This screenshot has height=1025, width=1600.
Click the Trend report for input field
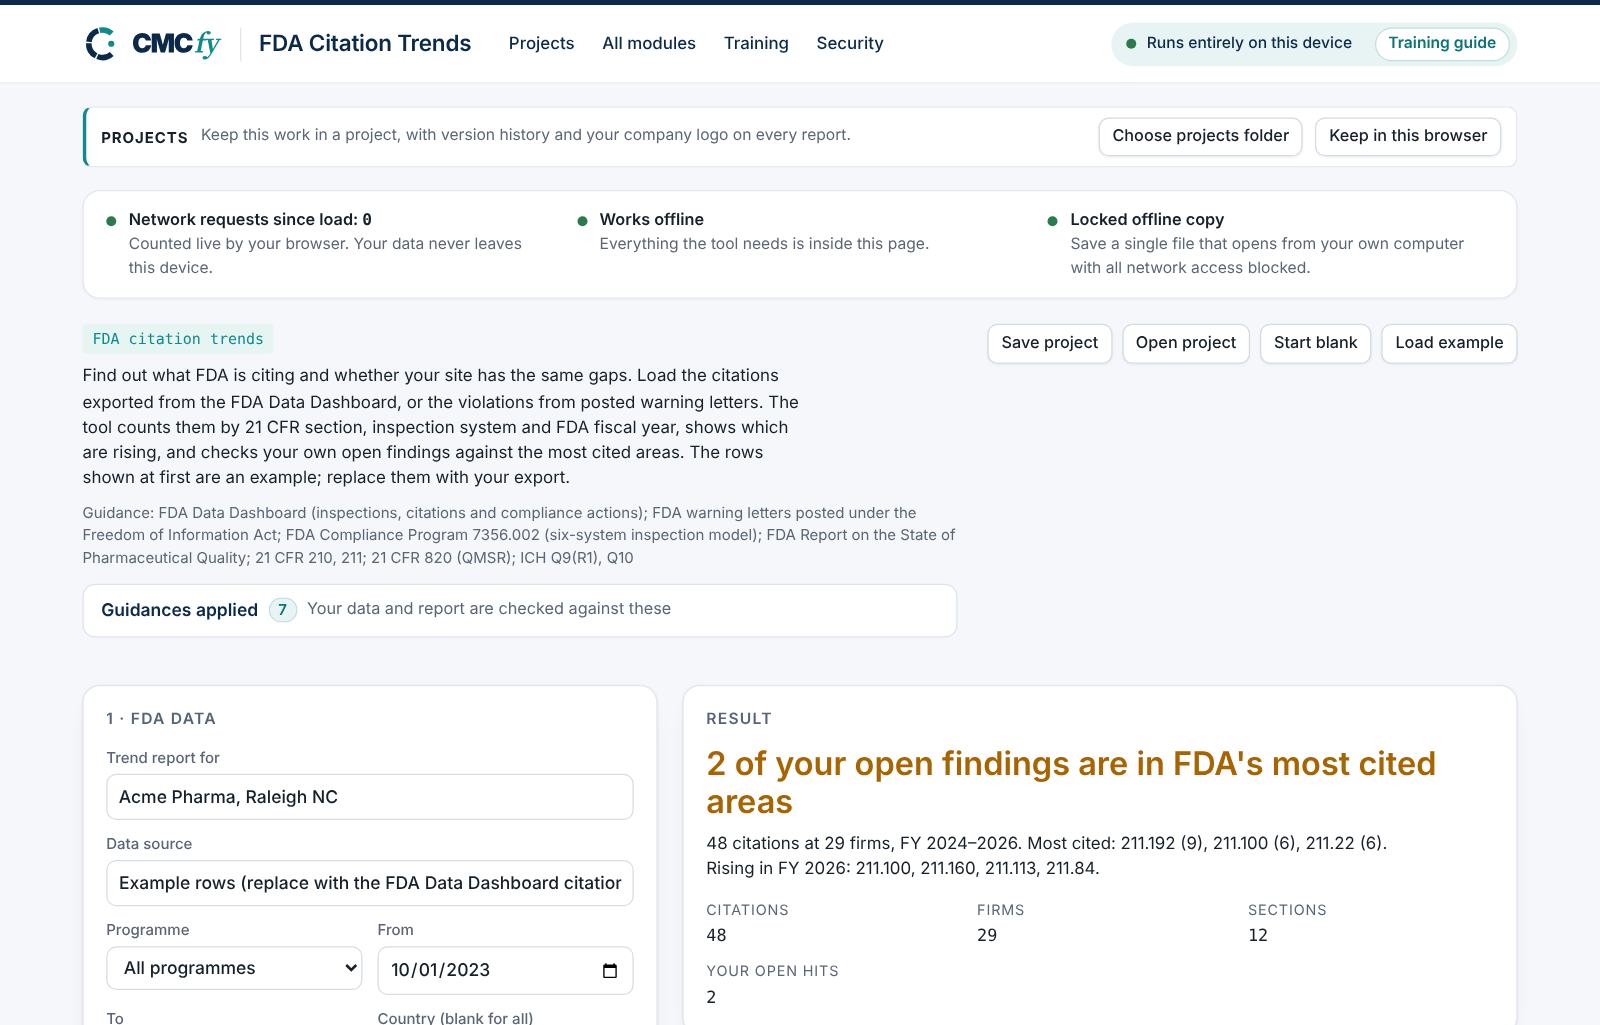coord(369,797)
